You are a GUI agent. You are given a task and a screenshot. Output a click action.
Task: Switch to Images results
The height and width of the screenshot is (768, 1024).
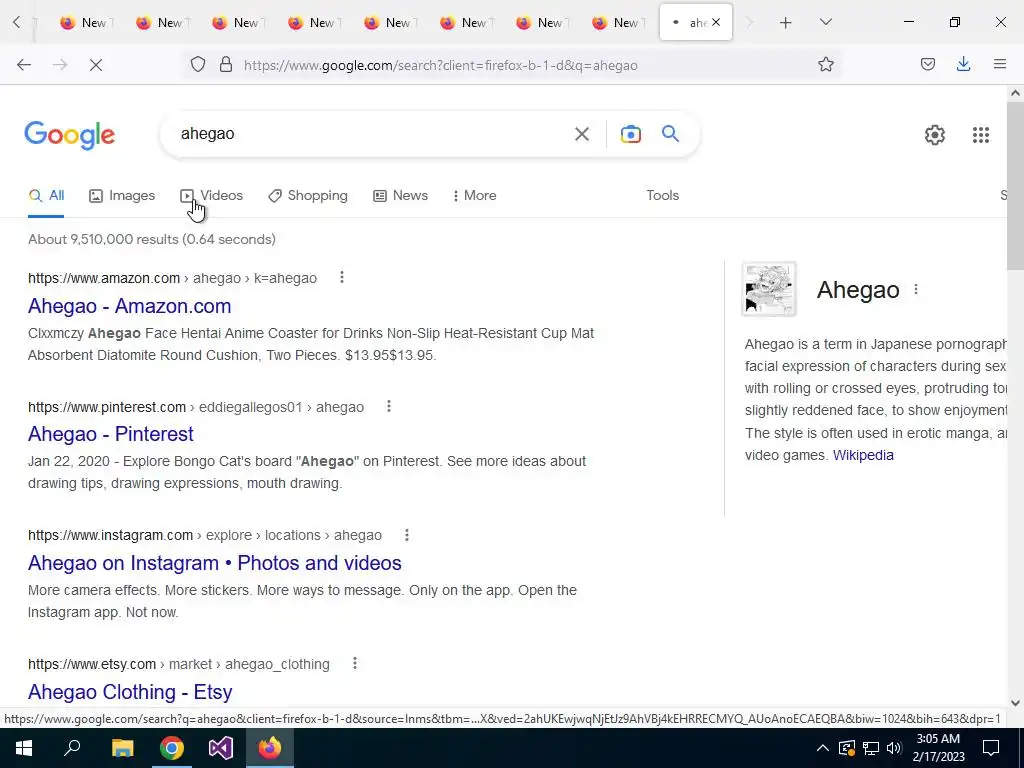pyautogui.click(x=122, y=195)
